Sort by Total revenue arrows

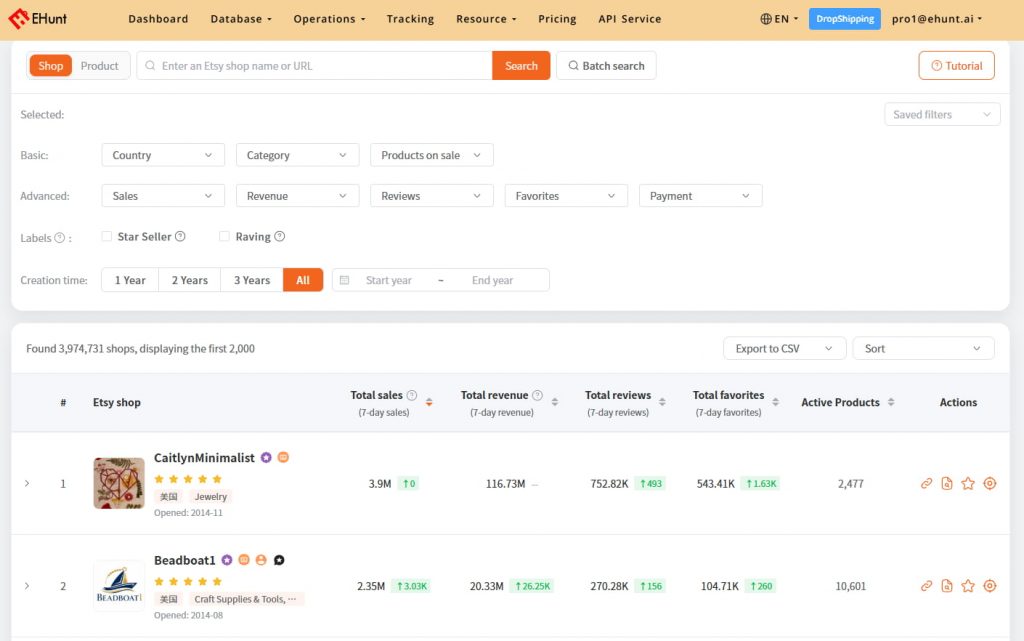click(554, 402)
